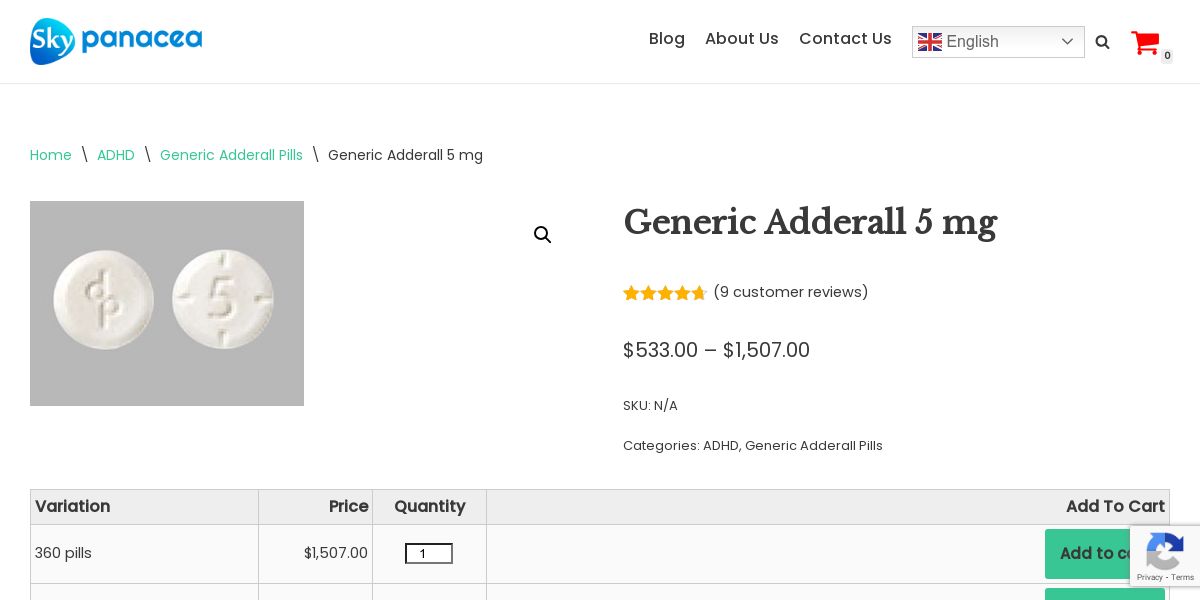Read the 9 customer reviews link

[790, 292]
